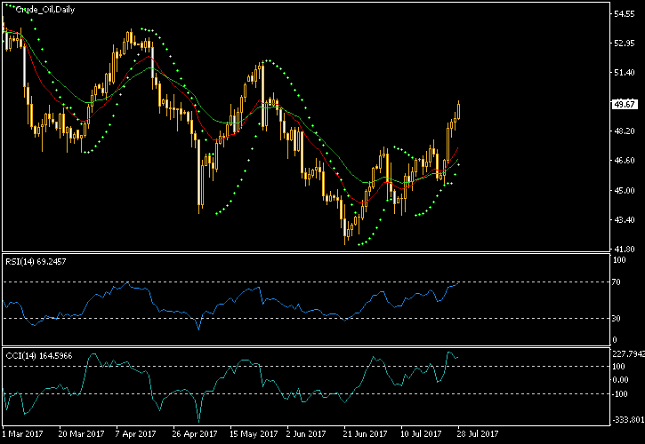Click date label 10 Jul 2017
The height and width of the screenshot is (444, 645).
click(420, 434)
